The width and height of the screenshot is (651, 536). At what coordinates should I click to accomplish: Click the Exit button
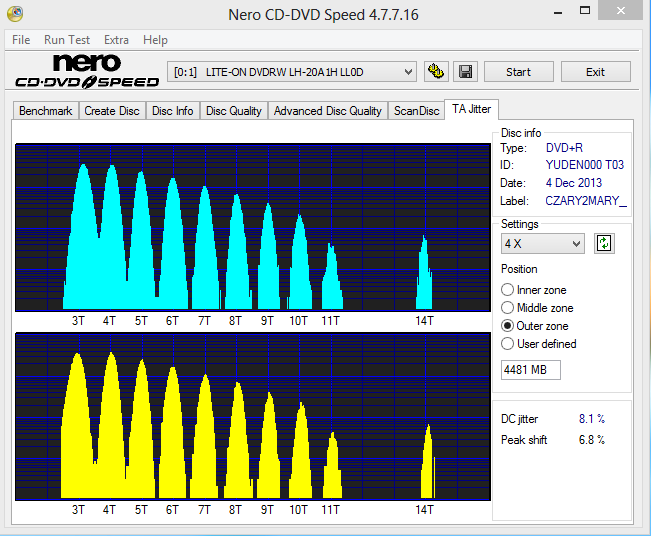[595, 72]
